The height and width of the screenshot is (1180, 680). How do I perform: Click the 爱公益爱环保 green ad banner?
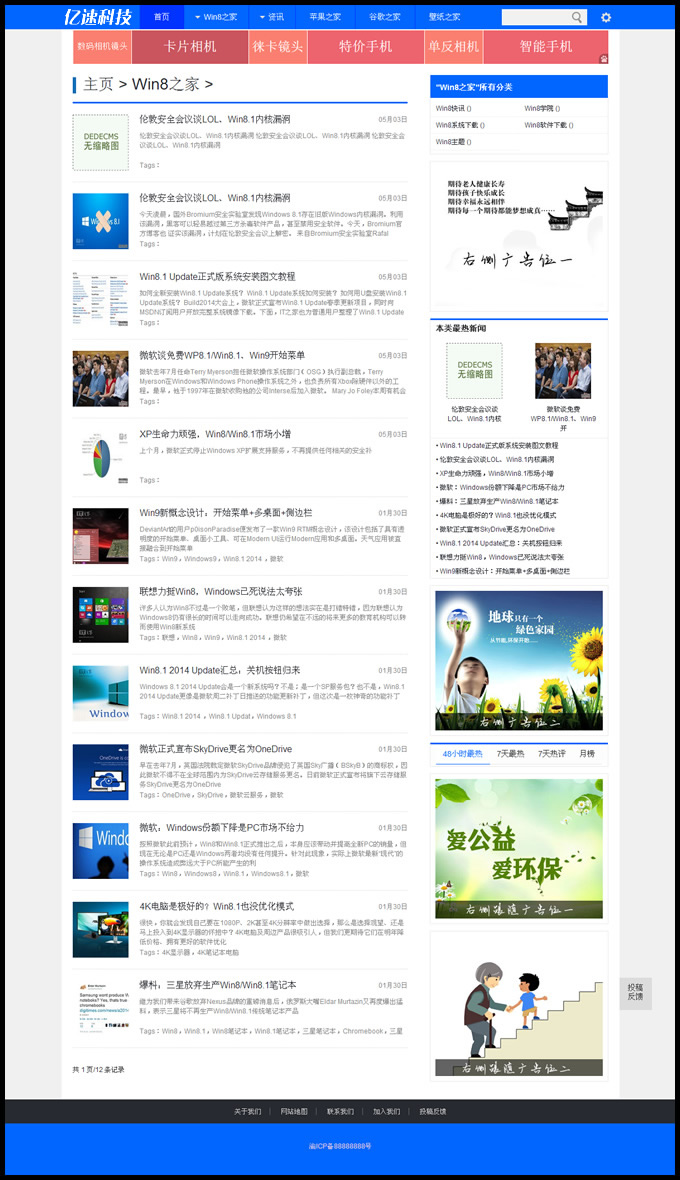click(519, 848)
